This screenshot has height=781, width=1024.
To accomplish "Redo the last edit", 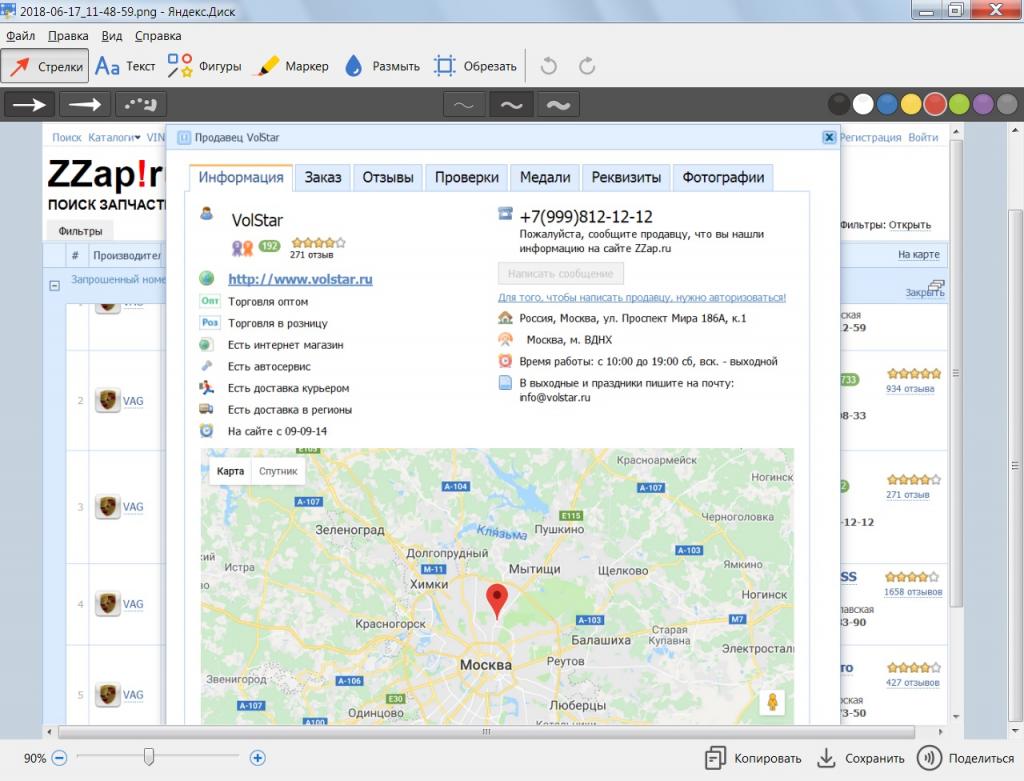I will (587, 66).
